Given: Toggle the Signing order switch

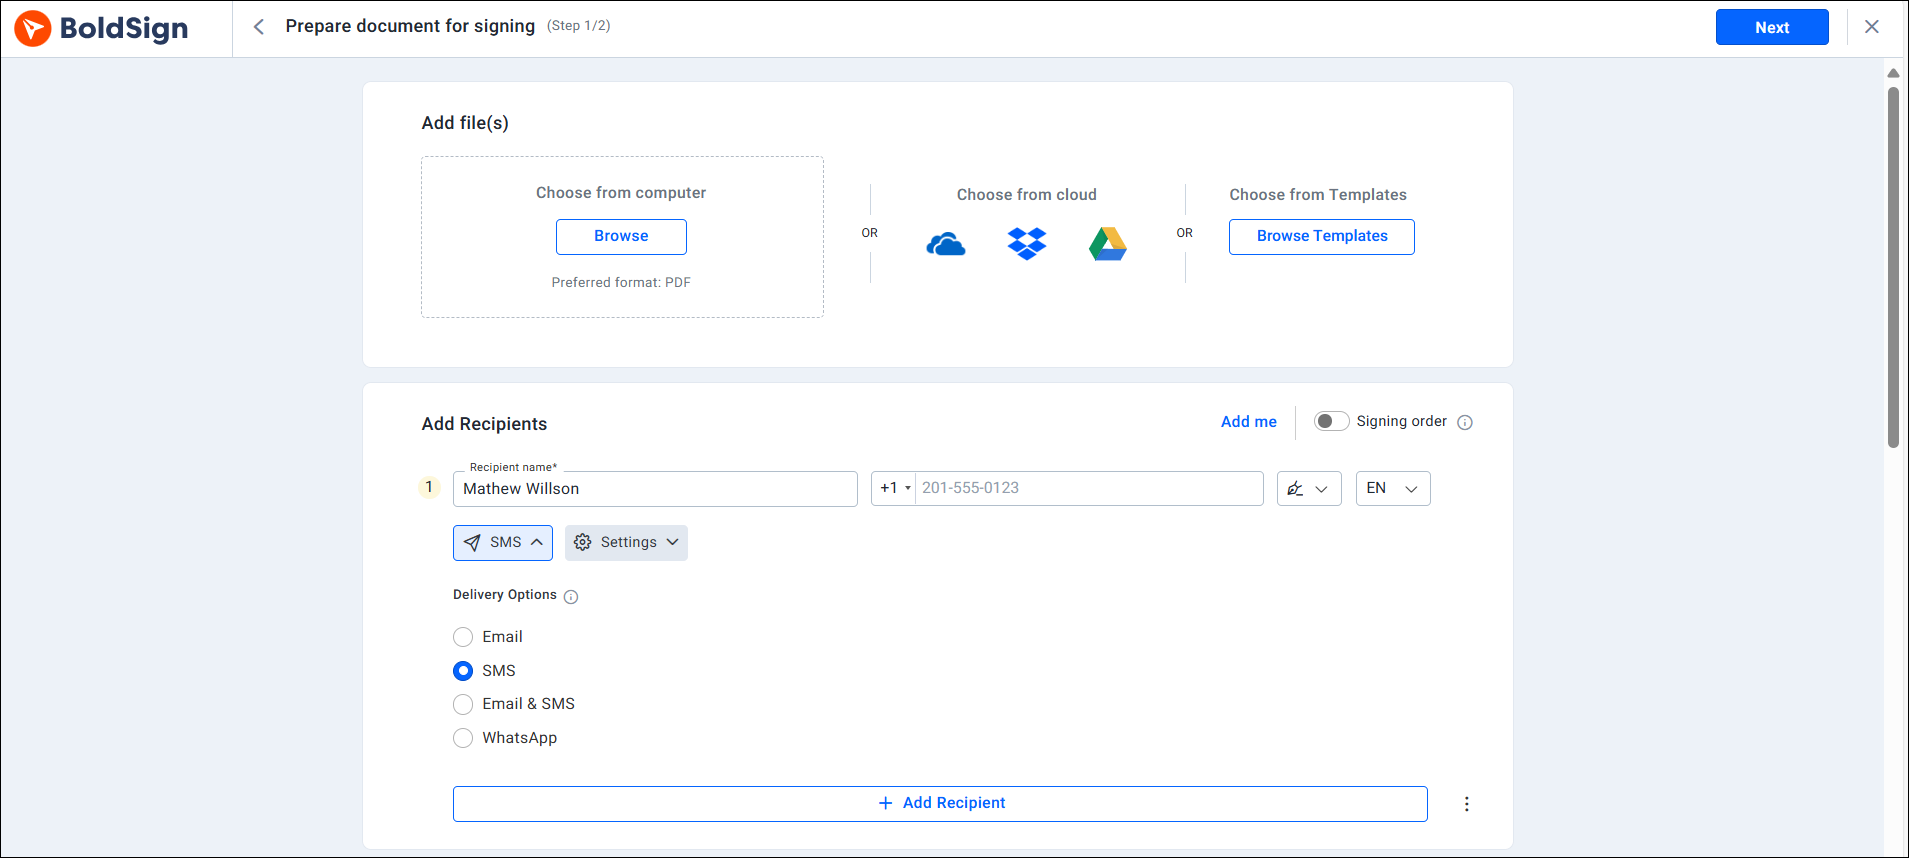Looking at the screenshot, I should [x=1331, y=421].
